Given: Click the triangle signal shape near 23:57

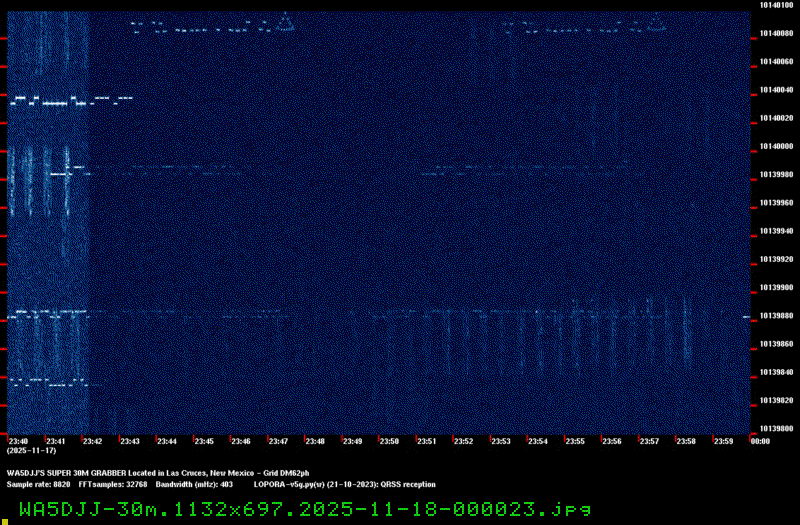Looking at the screenshot, I should point(634,21).
